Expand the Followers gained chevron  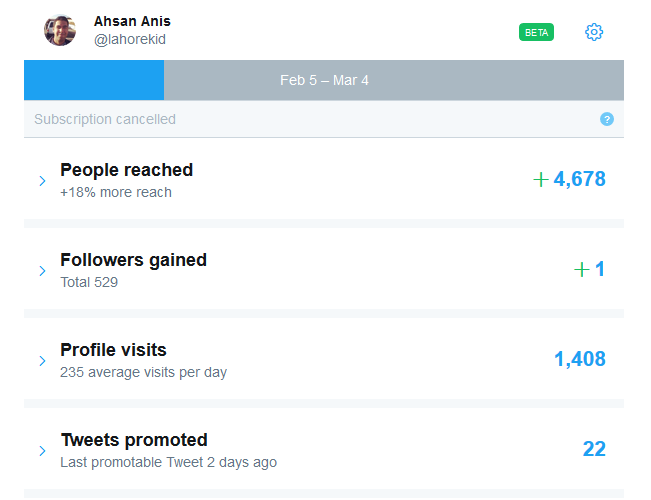[42, 271]
